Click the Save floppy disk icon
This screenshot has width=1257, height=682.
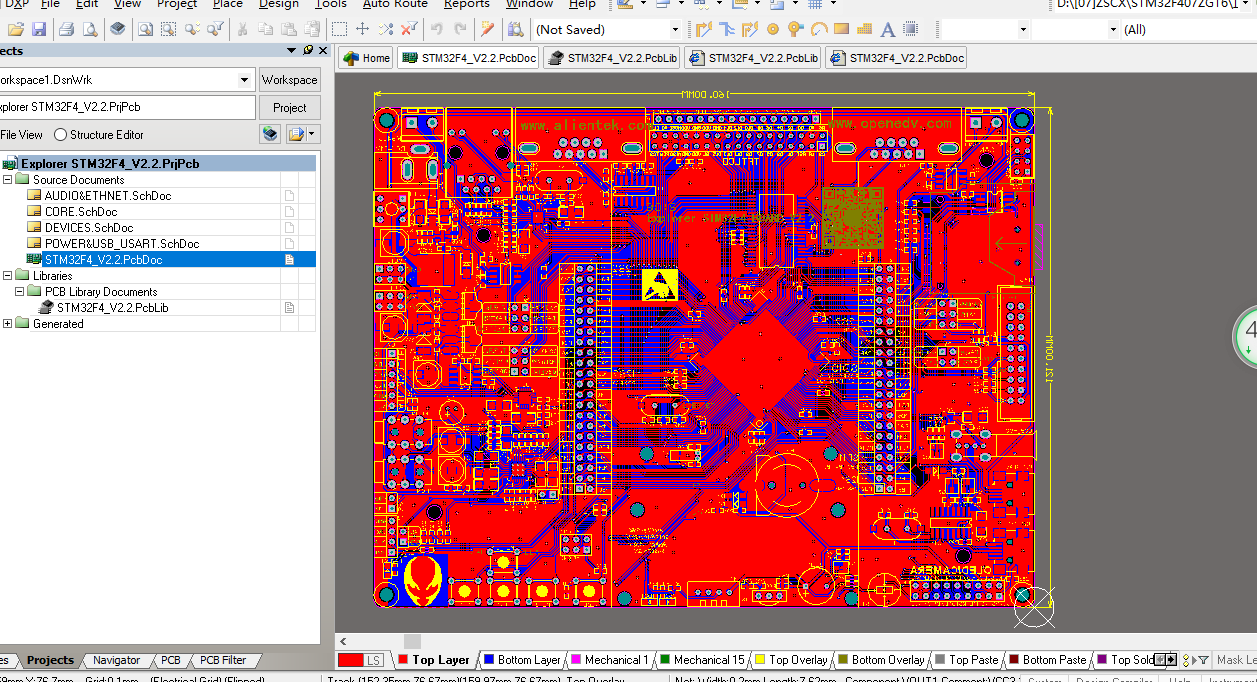coord(39,29)
